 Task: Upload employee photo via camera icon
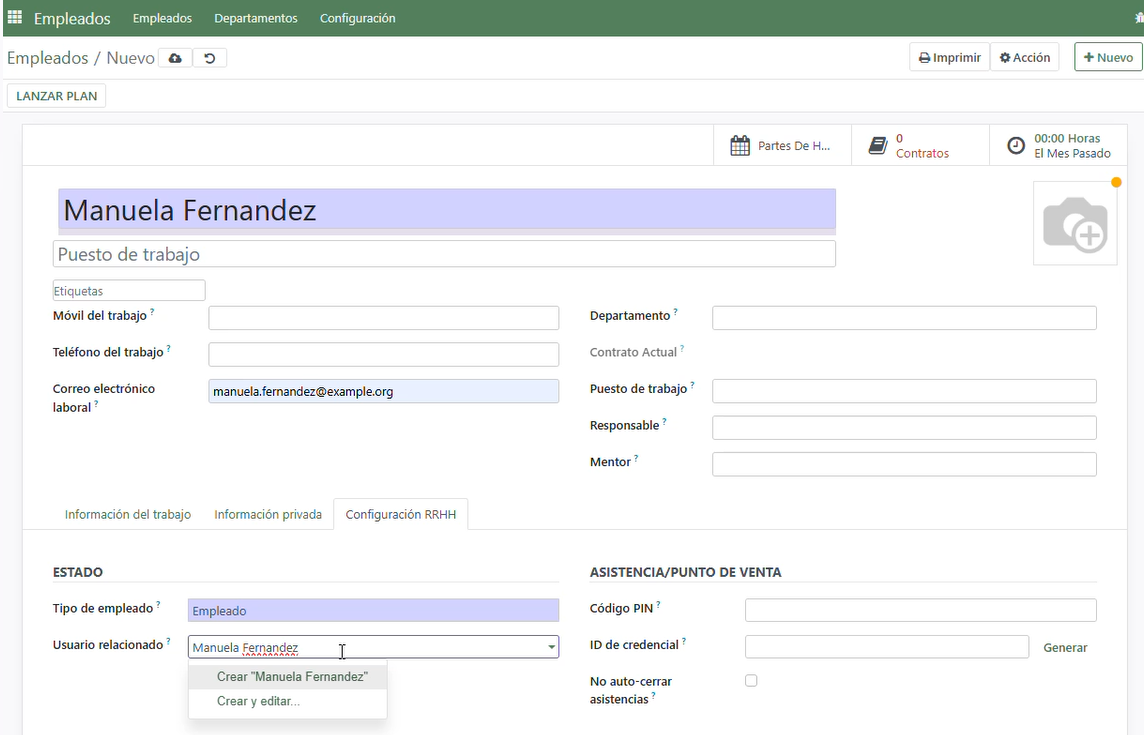click(1074, 223)
